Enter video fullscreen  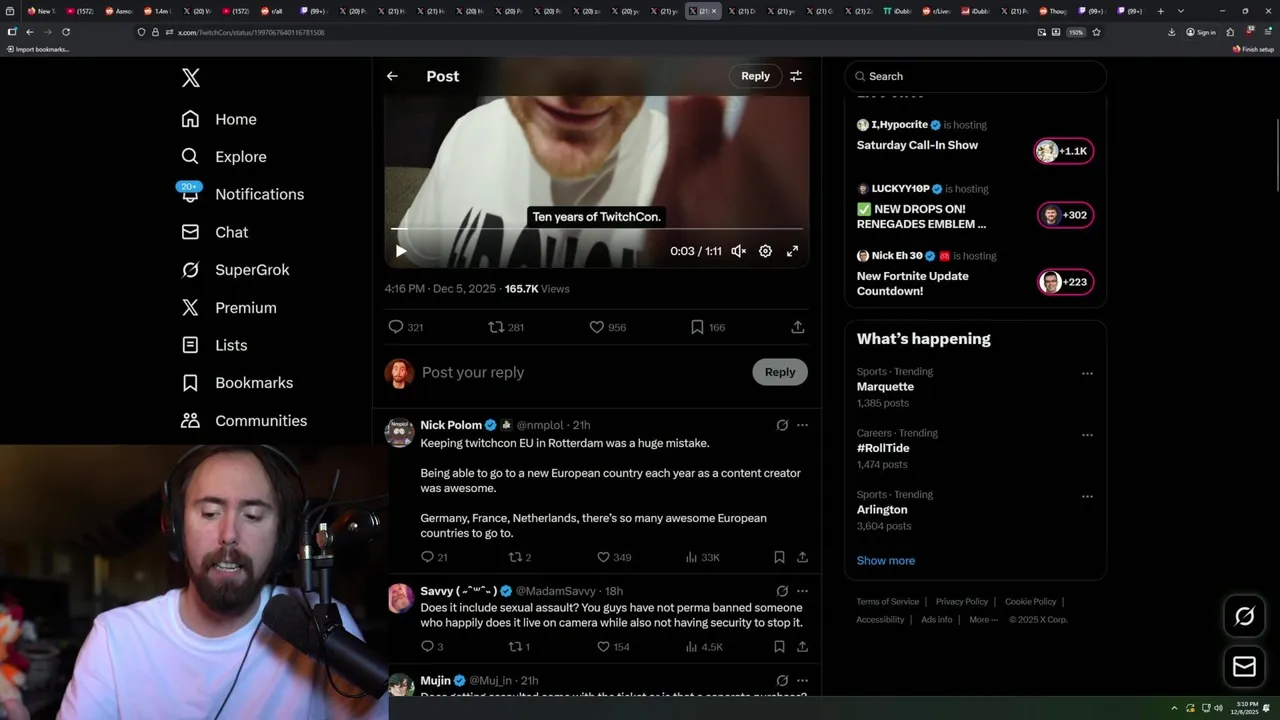click(x=792, y=251)
